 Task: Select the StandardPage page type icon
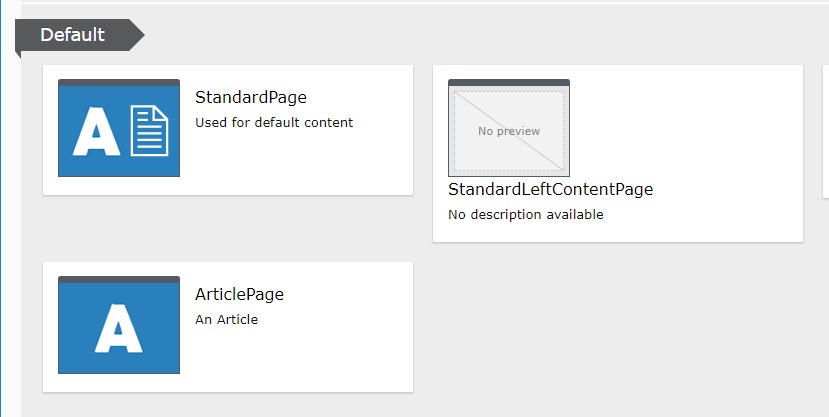click(119, 130)
